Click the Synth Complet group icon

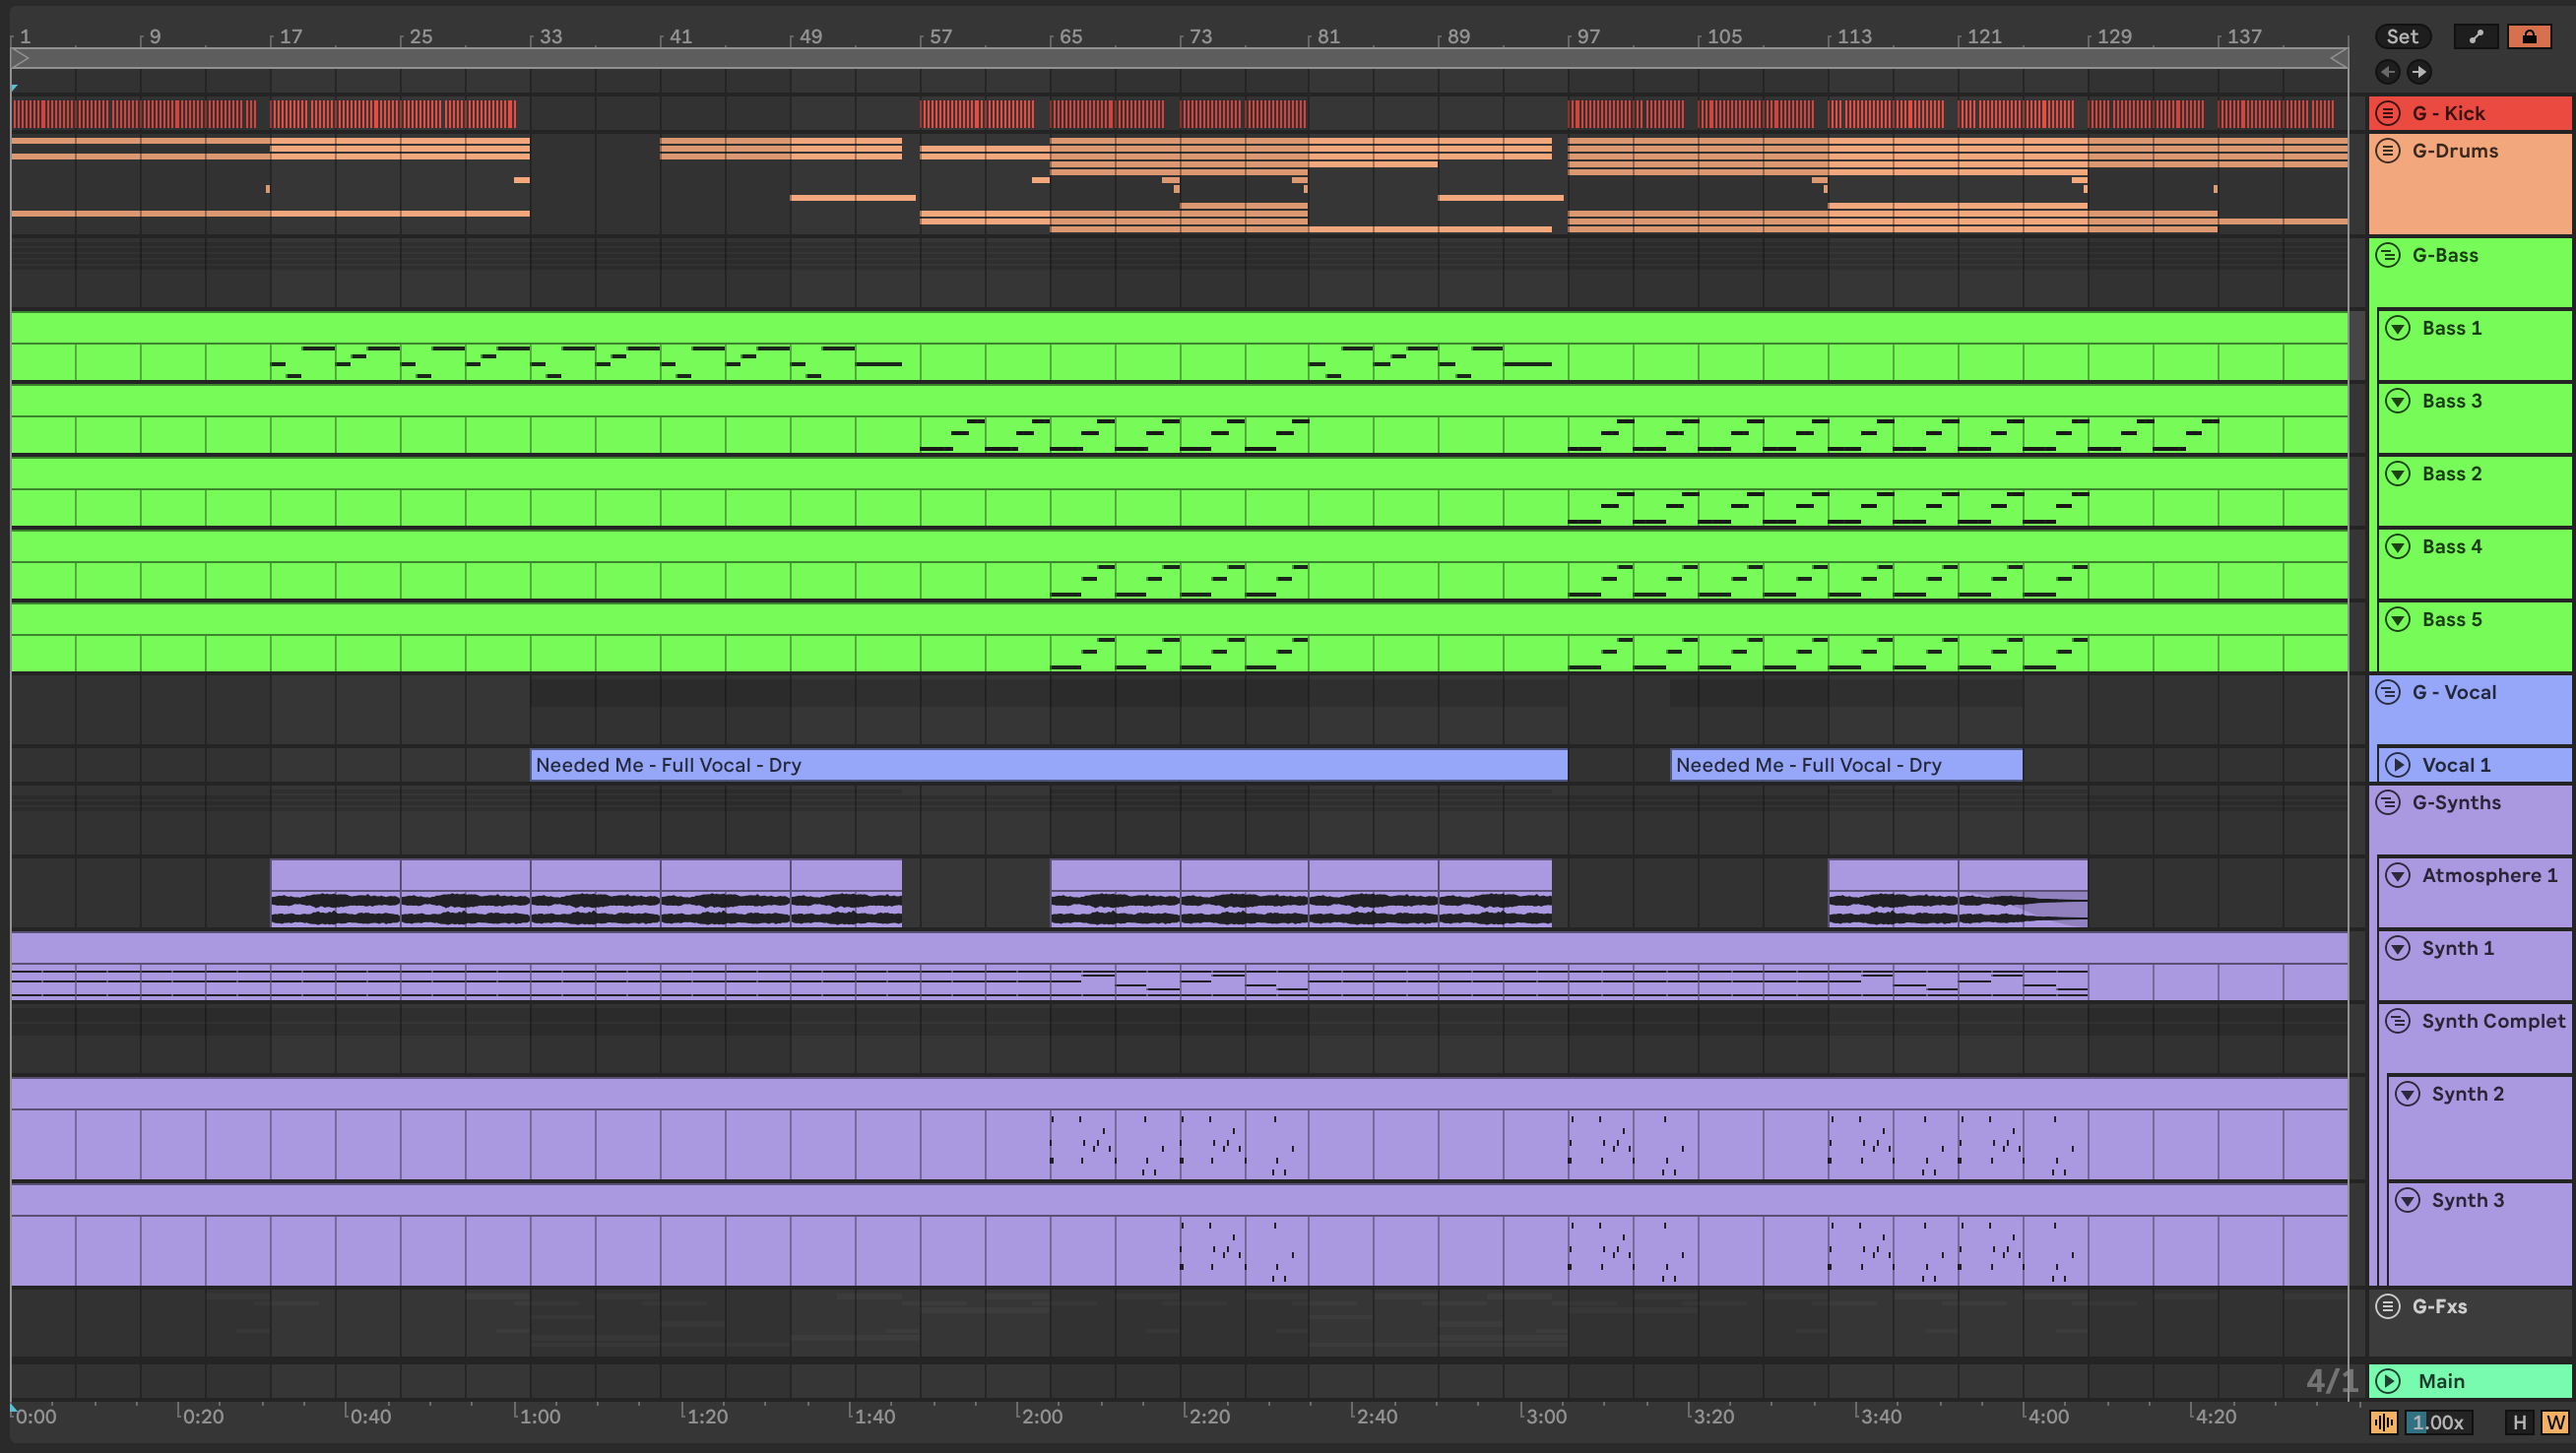(x=2398, y=1021)
